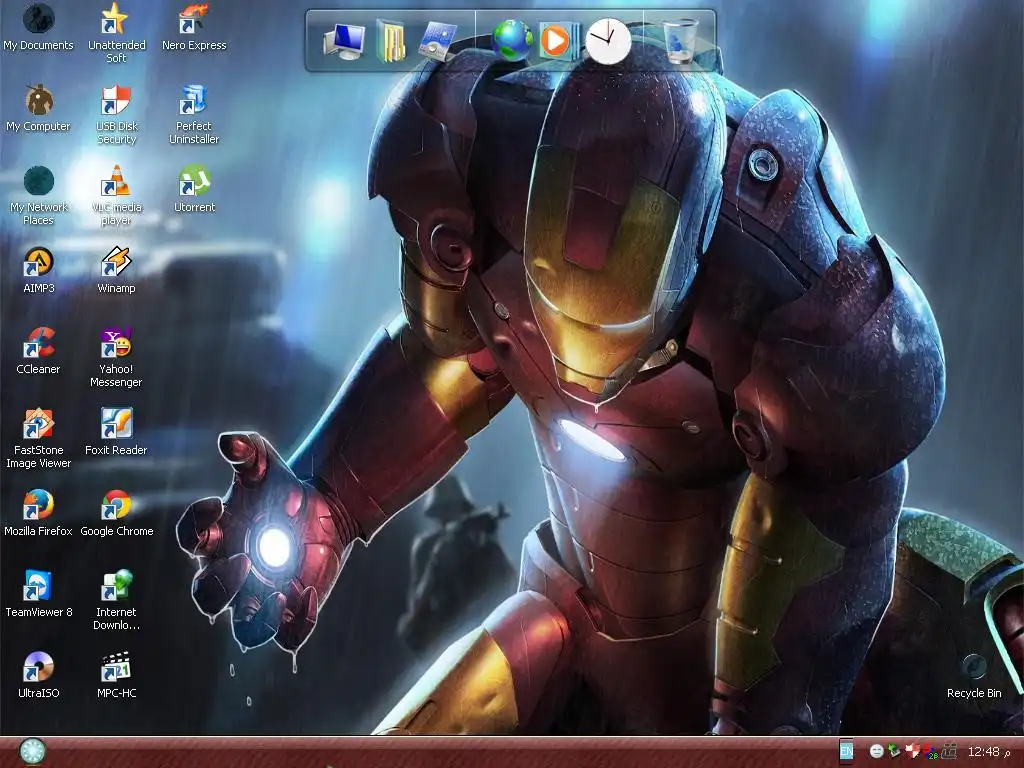Open the EN language bar indicator
1024x768 pixels.
pos(846,751)
